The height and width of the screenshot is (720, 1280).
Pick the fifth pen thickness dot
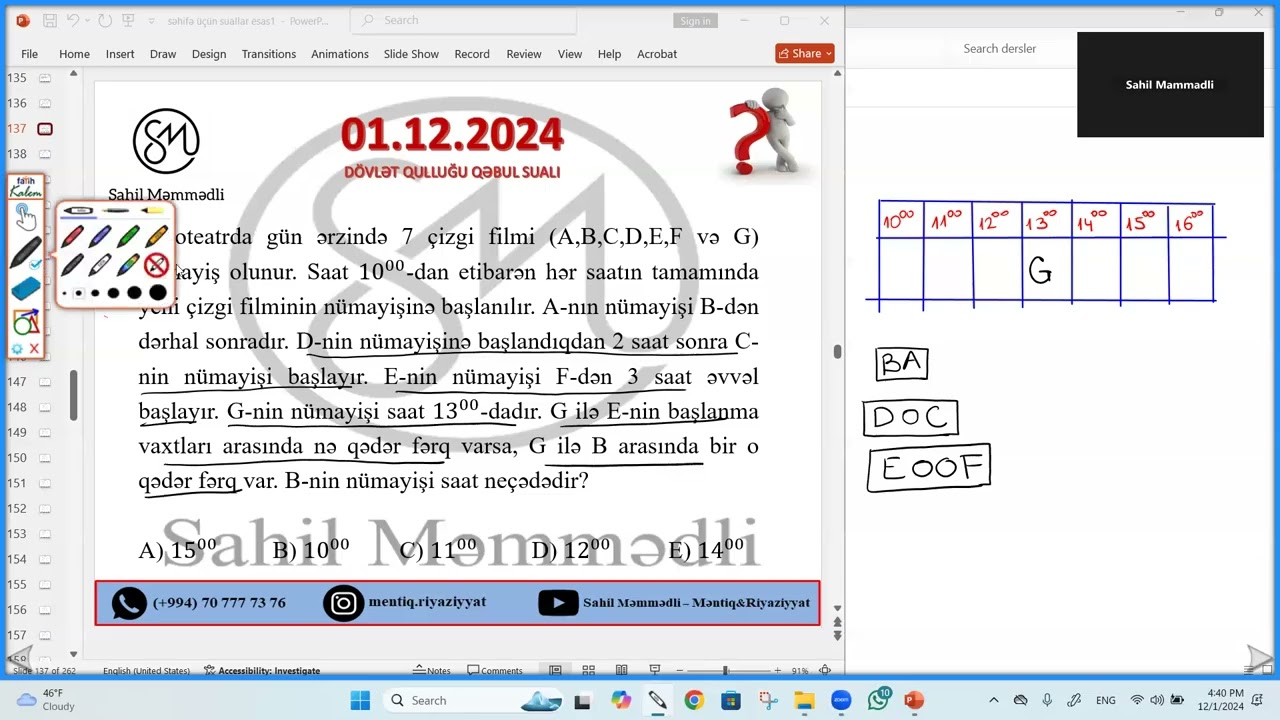pyautogui.click(x=134, y=293)
